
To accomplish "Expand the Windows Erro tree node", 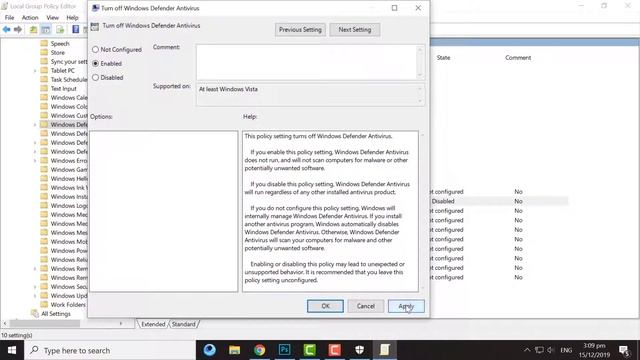I will (35, 160).
